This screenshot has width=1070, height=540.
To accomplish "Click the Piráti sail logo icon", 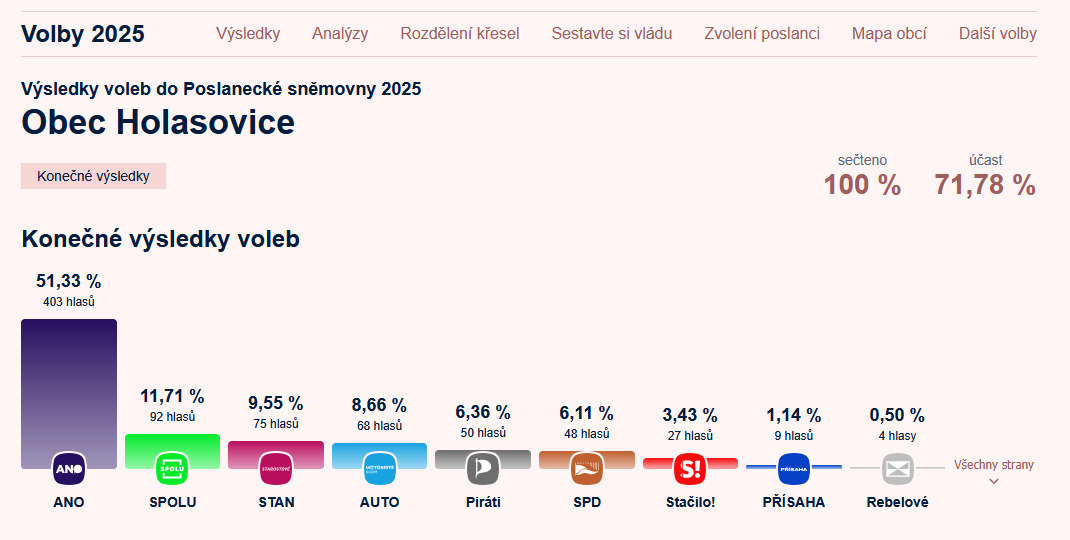I will [x=483, y=469].
